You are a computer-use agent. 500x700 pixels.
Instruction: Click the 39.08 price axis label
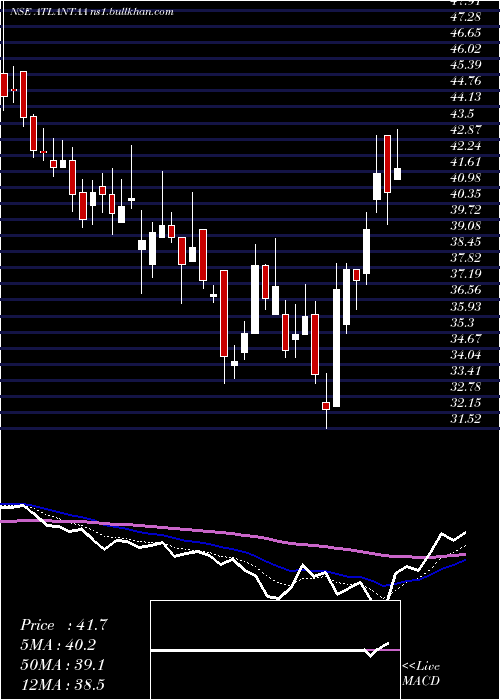tap(466, 226)
